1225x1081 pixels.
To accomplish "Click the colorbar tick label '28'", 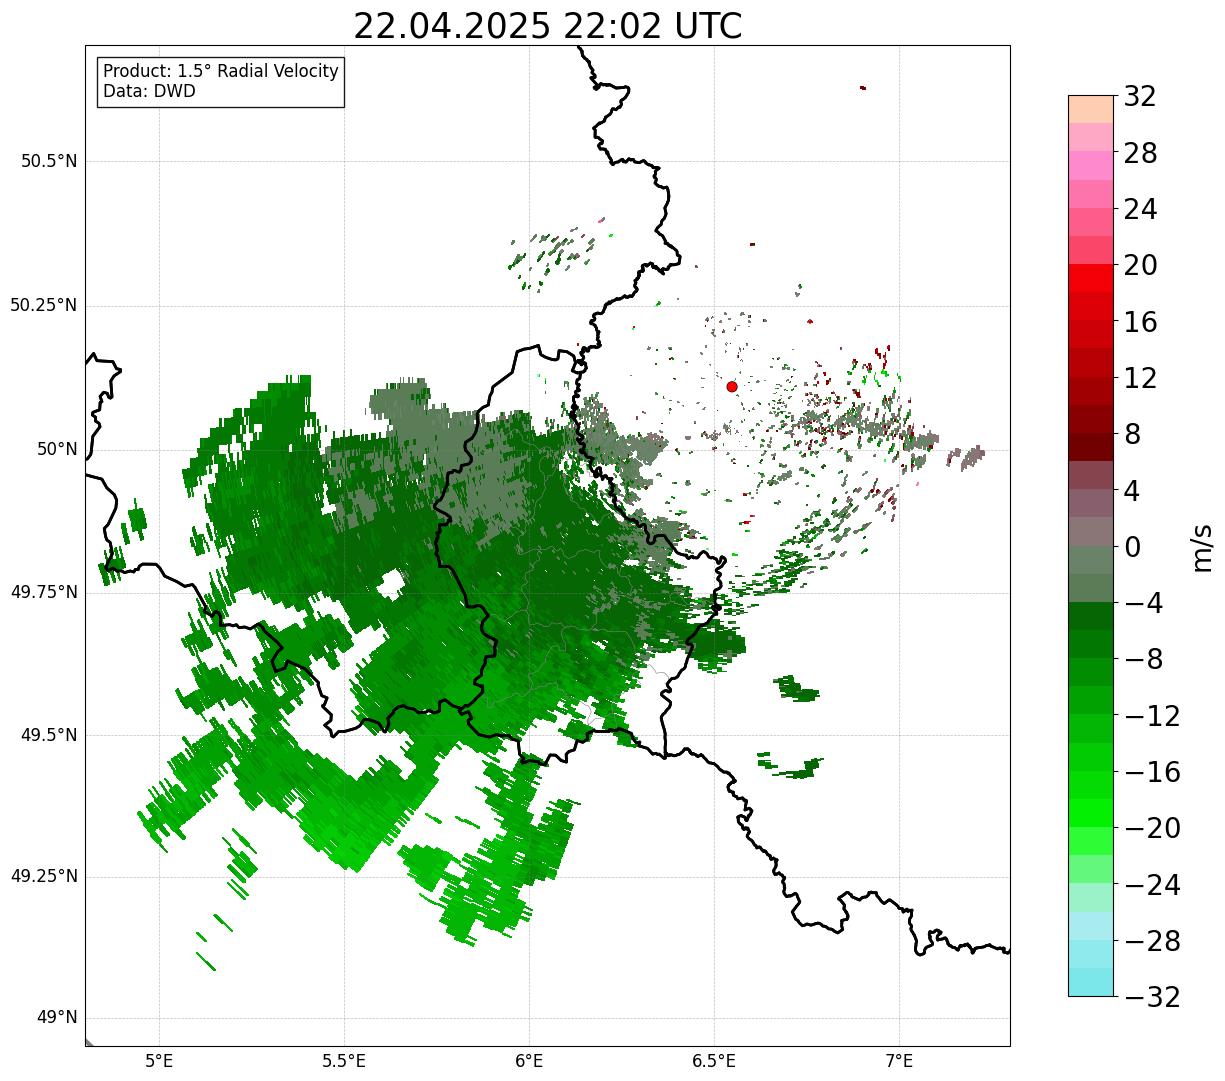I will click(x=1140, y=153).
